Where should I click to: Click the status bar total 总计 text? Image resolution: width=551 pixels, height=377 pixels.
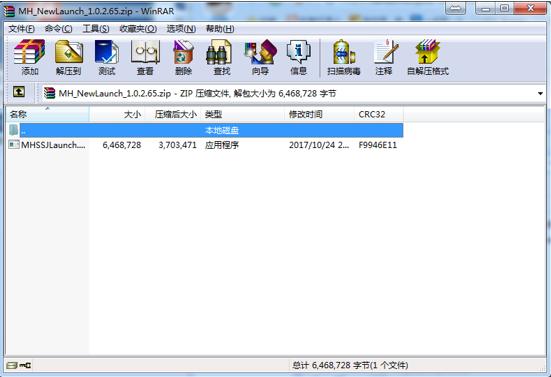[350, 365]
